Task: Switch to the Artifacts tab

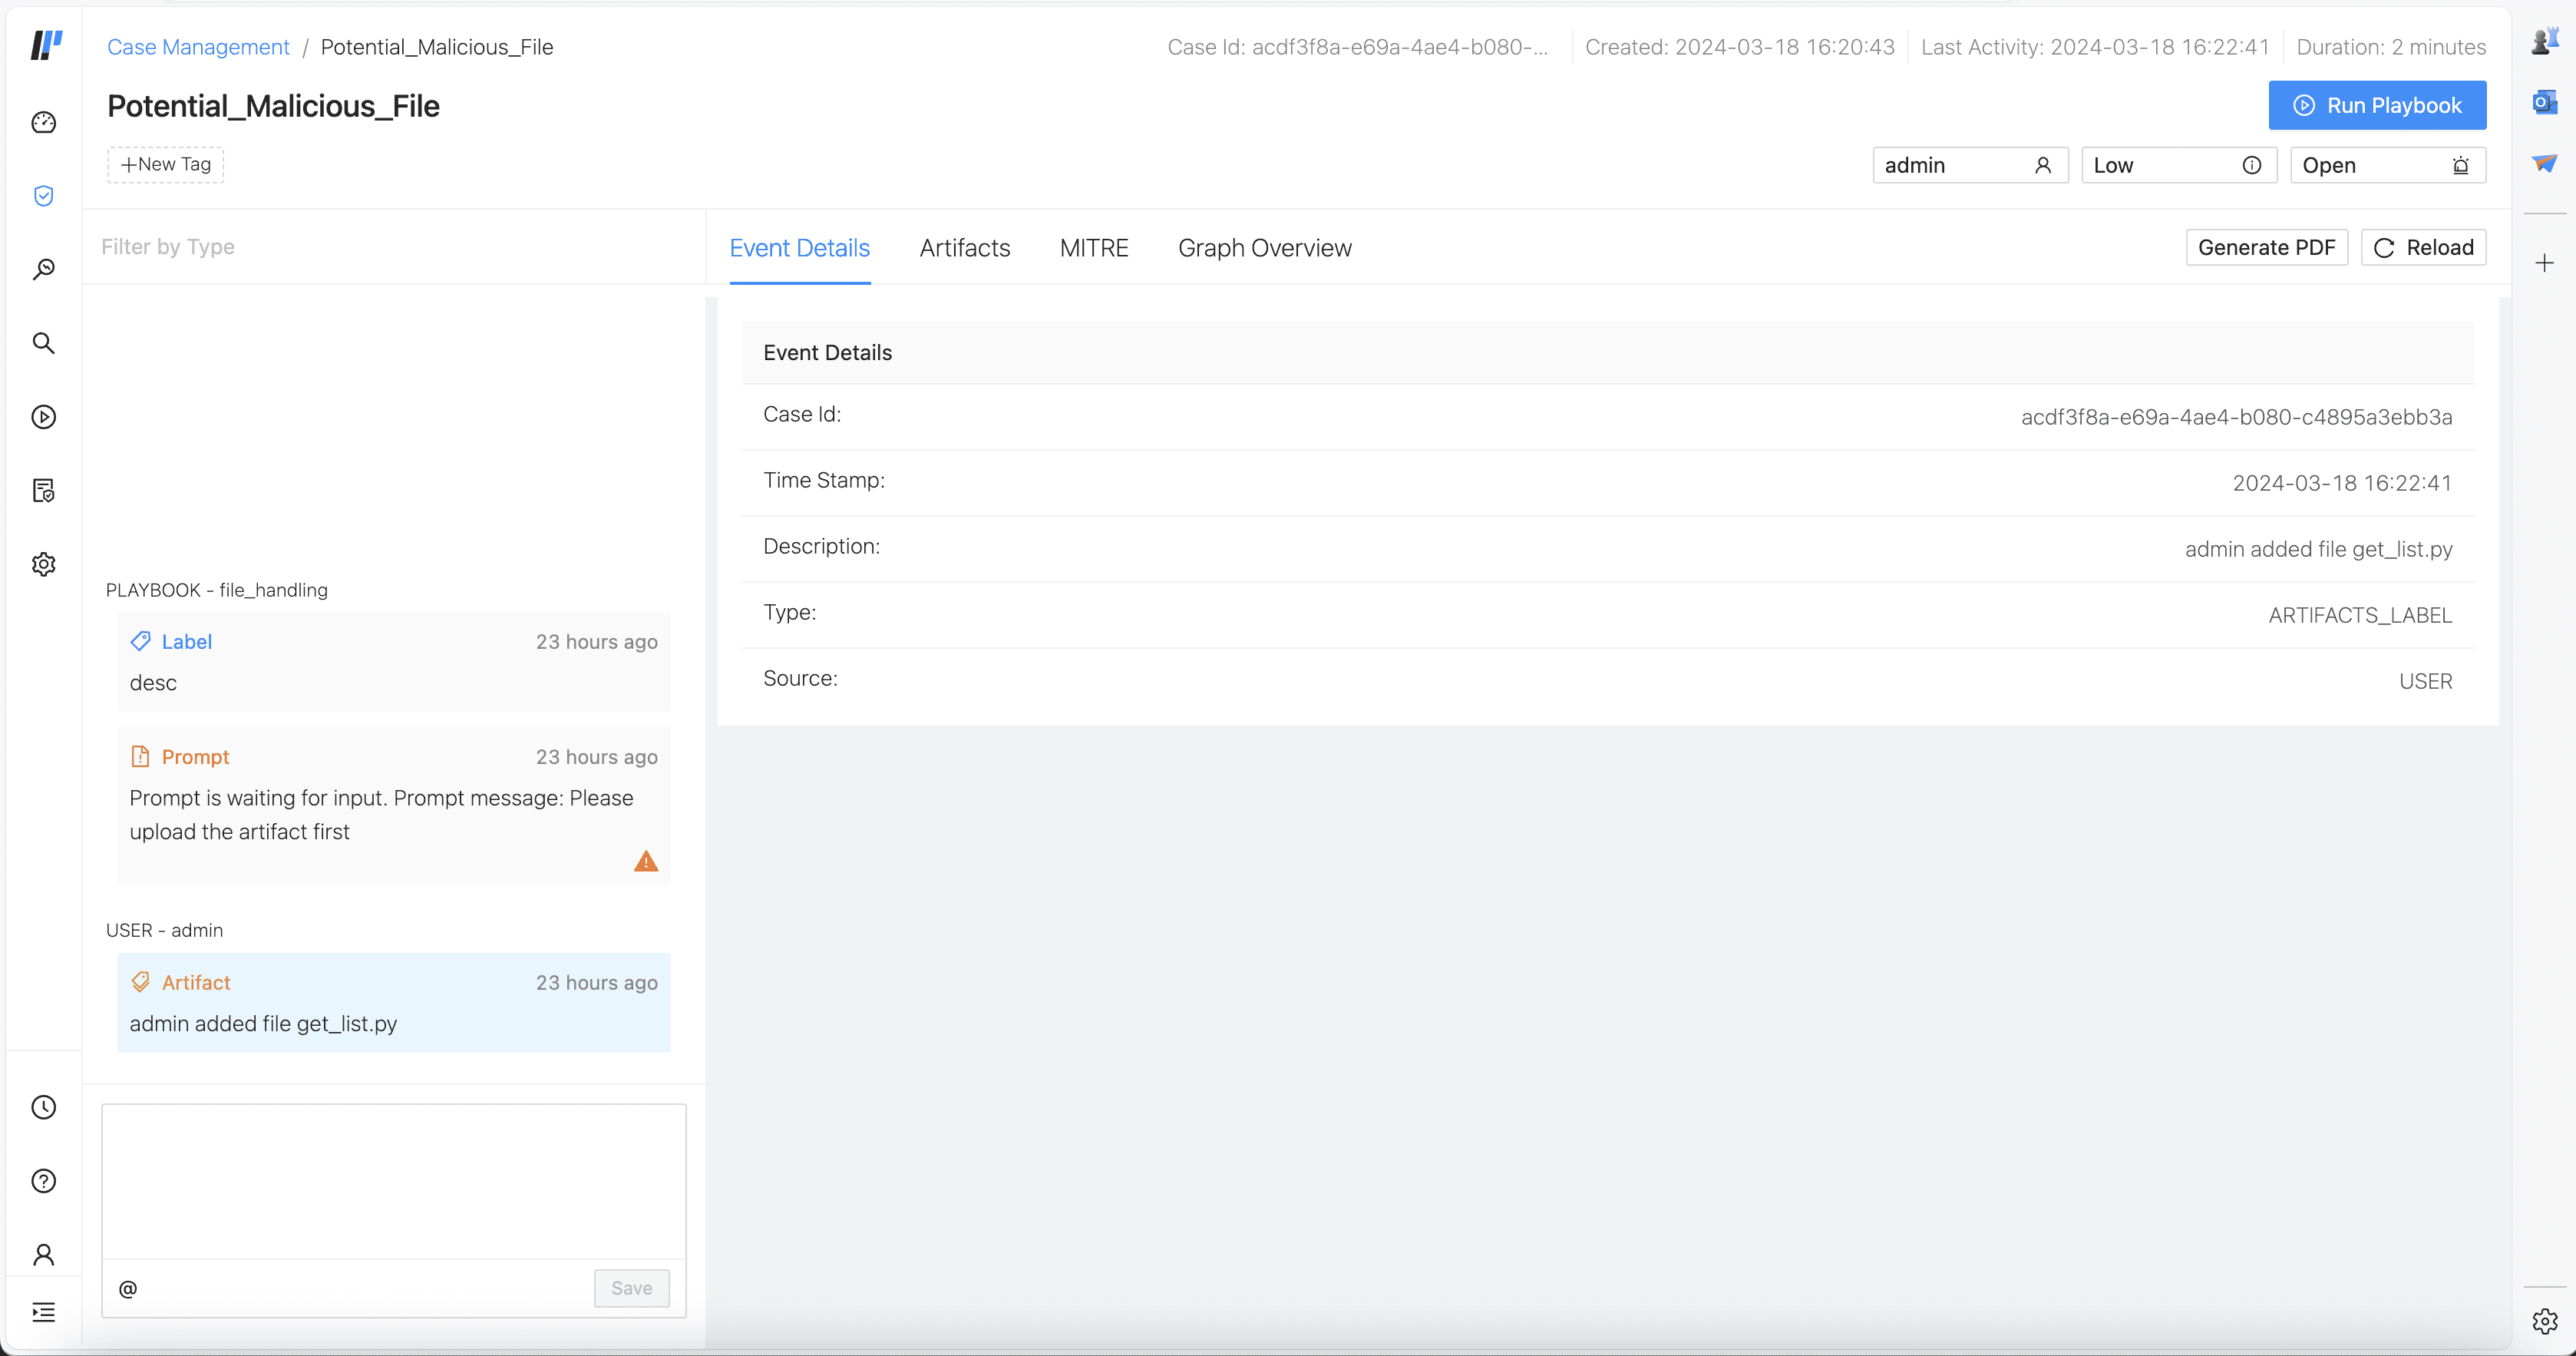Action: tap(964, 248)
